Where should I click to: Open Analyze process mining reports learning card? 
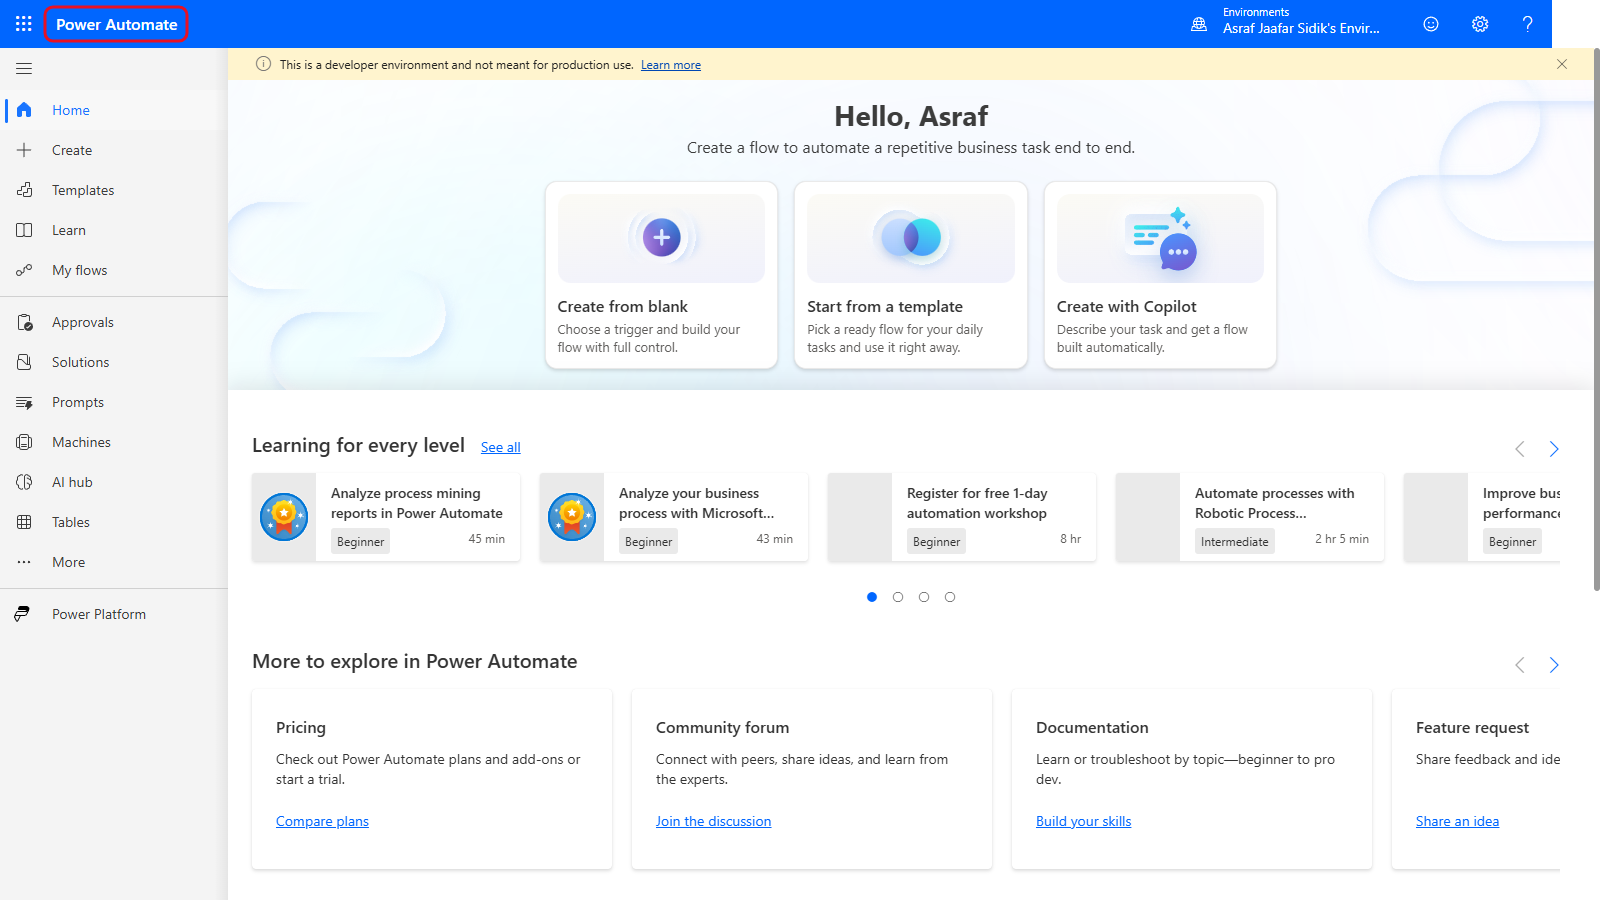pyautogui.click(x=386, y=517)
